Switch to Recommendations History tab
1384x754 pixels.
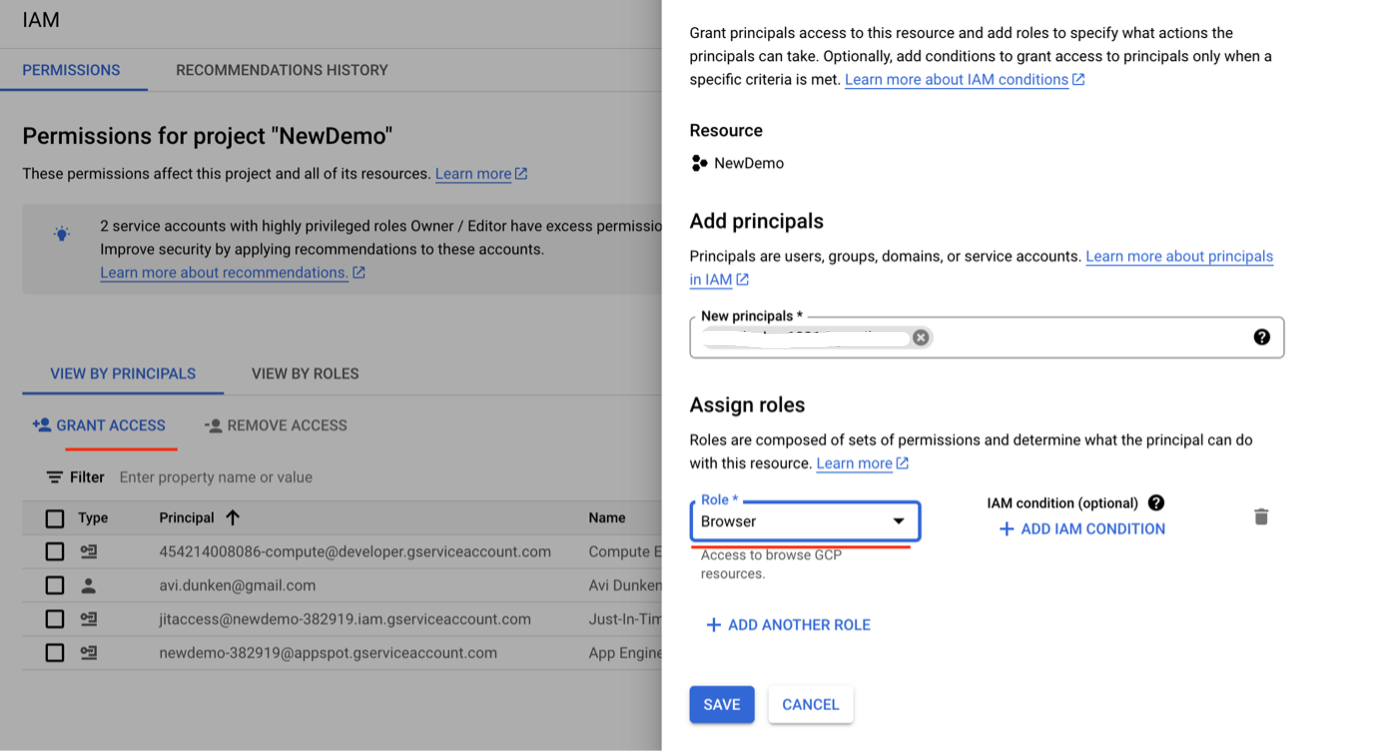282,70
